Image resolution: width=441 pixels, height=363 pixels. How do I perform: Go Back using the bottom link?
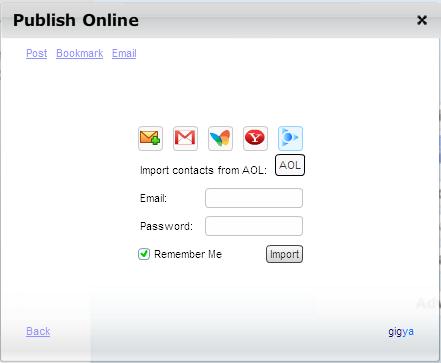(38, 331)
